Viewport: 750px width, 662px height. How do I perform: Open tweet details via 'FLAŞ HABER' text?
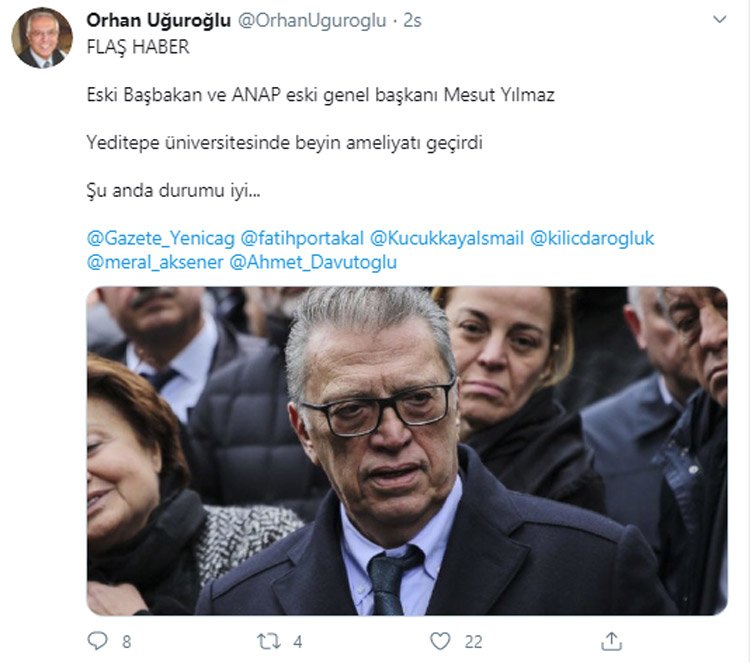(138, 47)
